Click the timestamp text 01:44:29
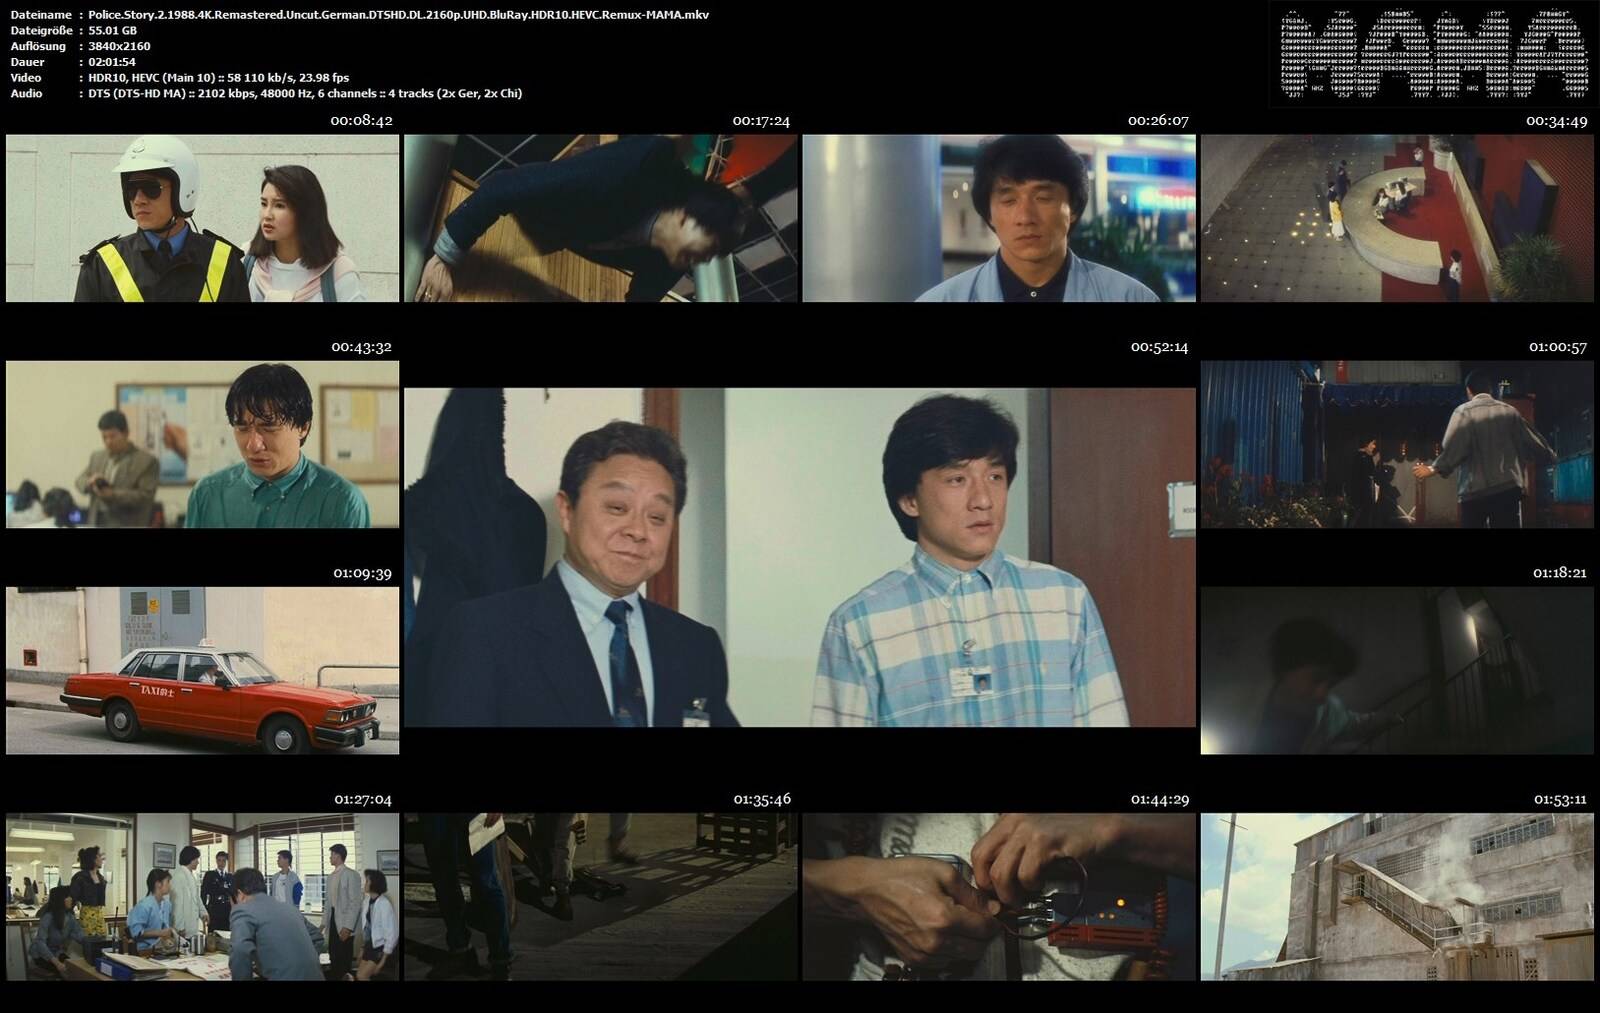 [1160, 799]
